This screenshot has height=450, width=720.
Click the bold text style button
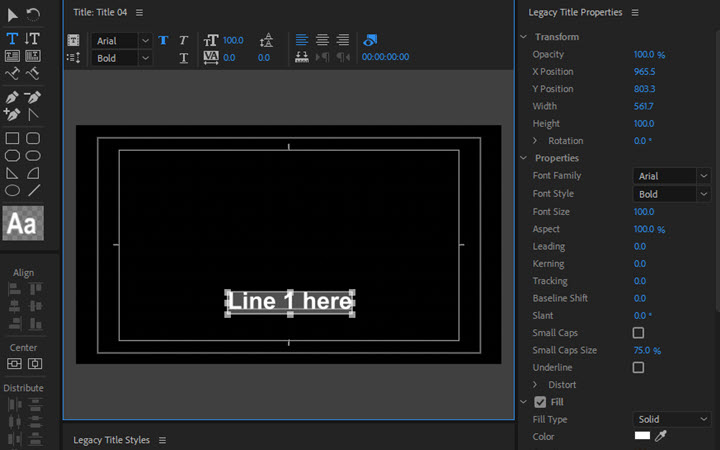(163, 40)
